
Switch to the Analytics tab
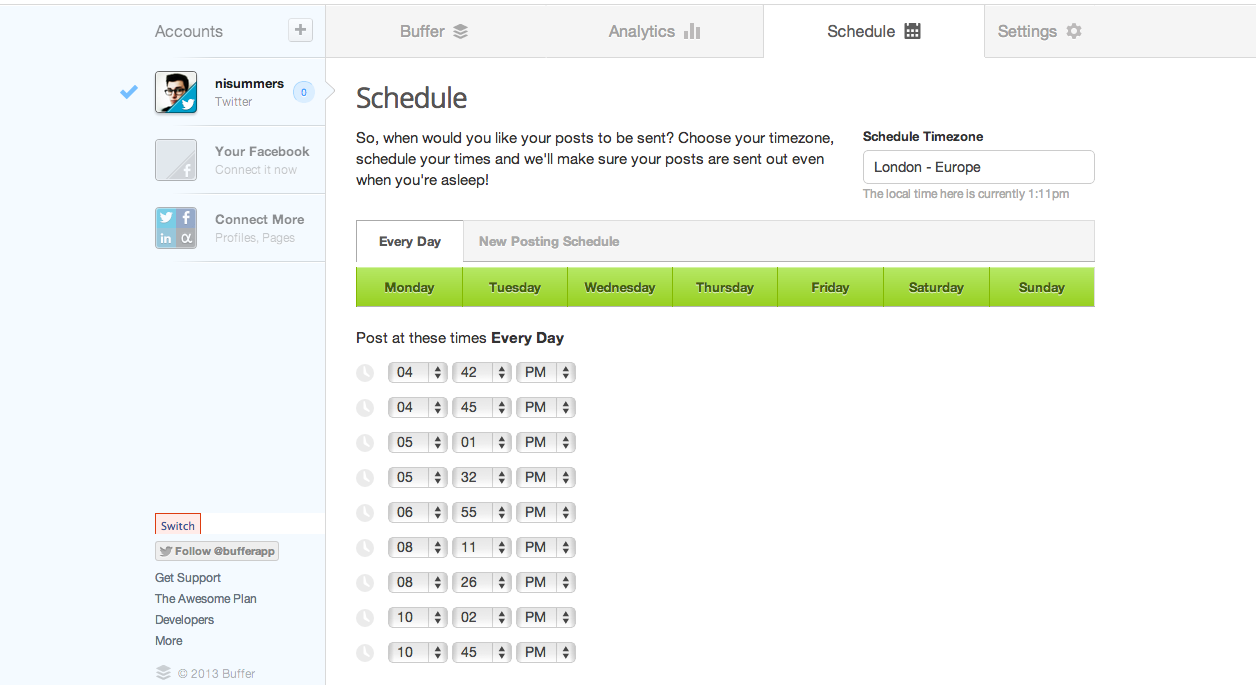pyautogui.click(x=654, y=31)
